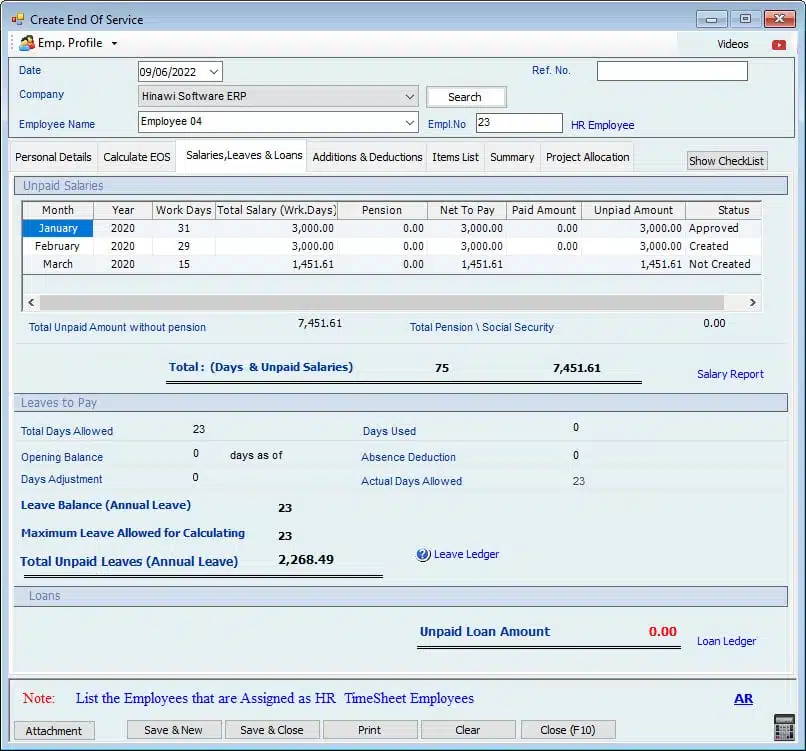The height and width of the screenshot is (751, 806).
Task: Click the Leave Ledger help icon
Action: click(x=423, y=555)
